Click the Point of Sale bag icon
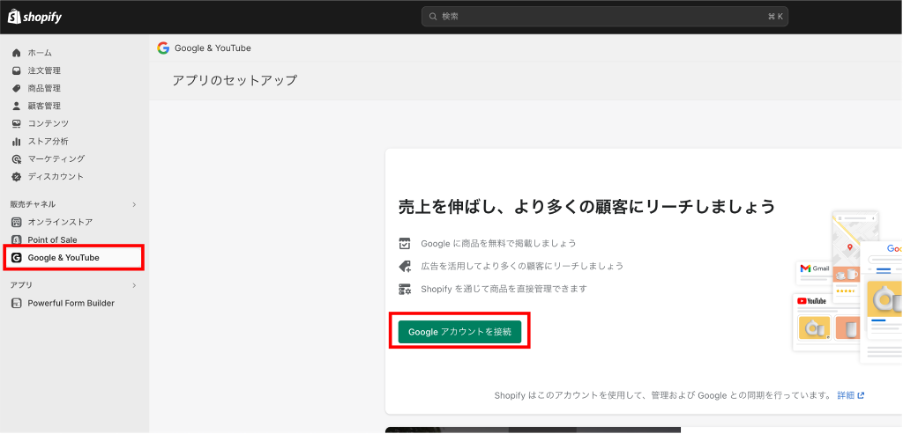Image resolution: width=904 pixels, height=434 pixels. 16,240
